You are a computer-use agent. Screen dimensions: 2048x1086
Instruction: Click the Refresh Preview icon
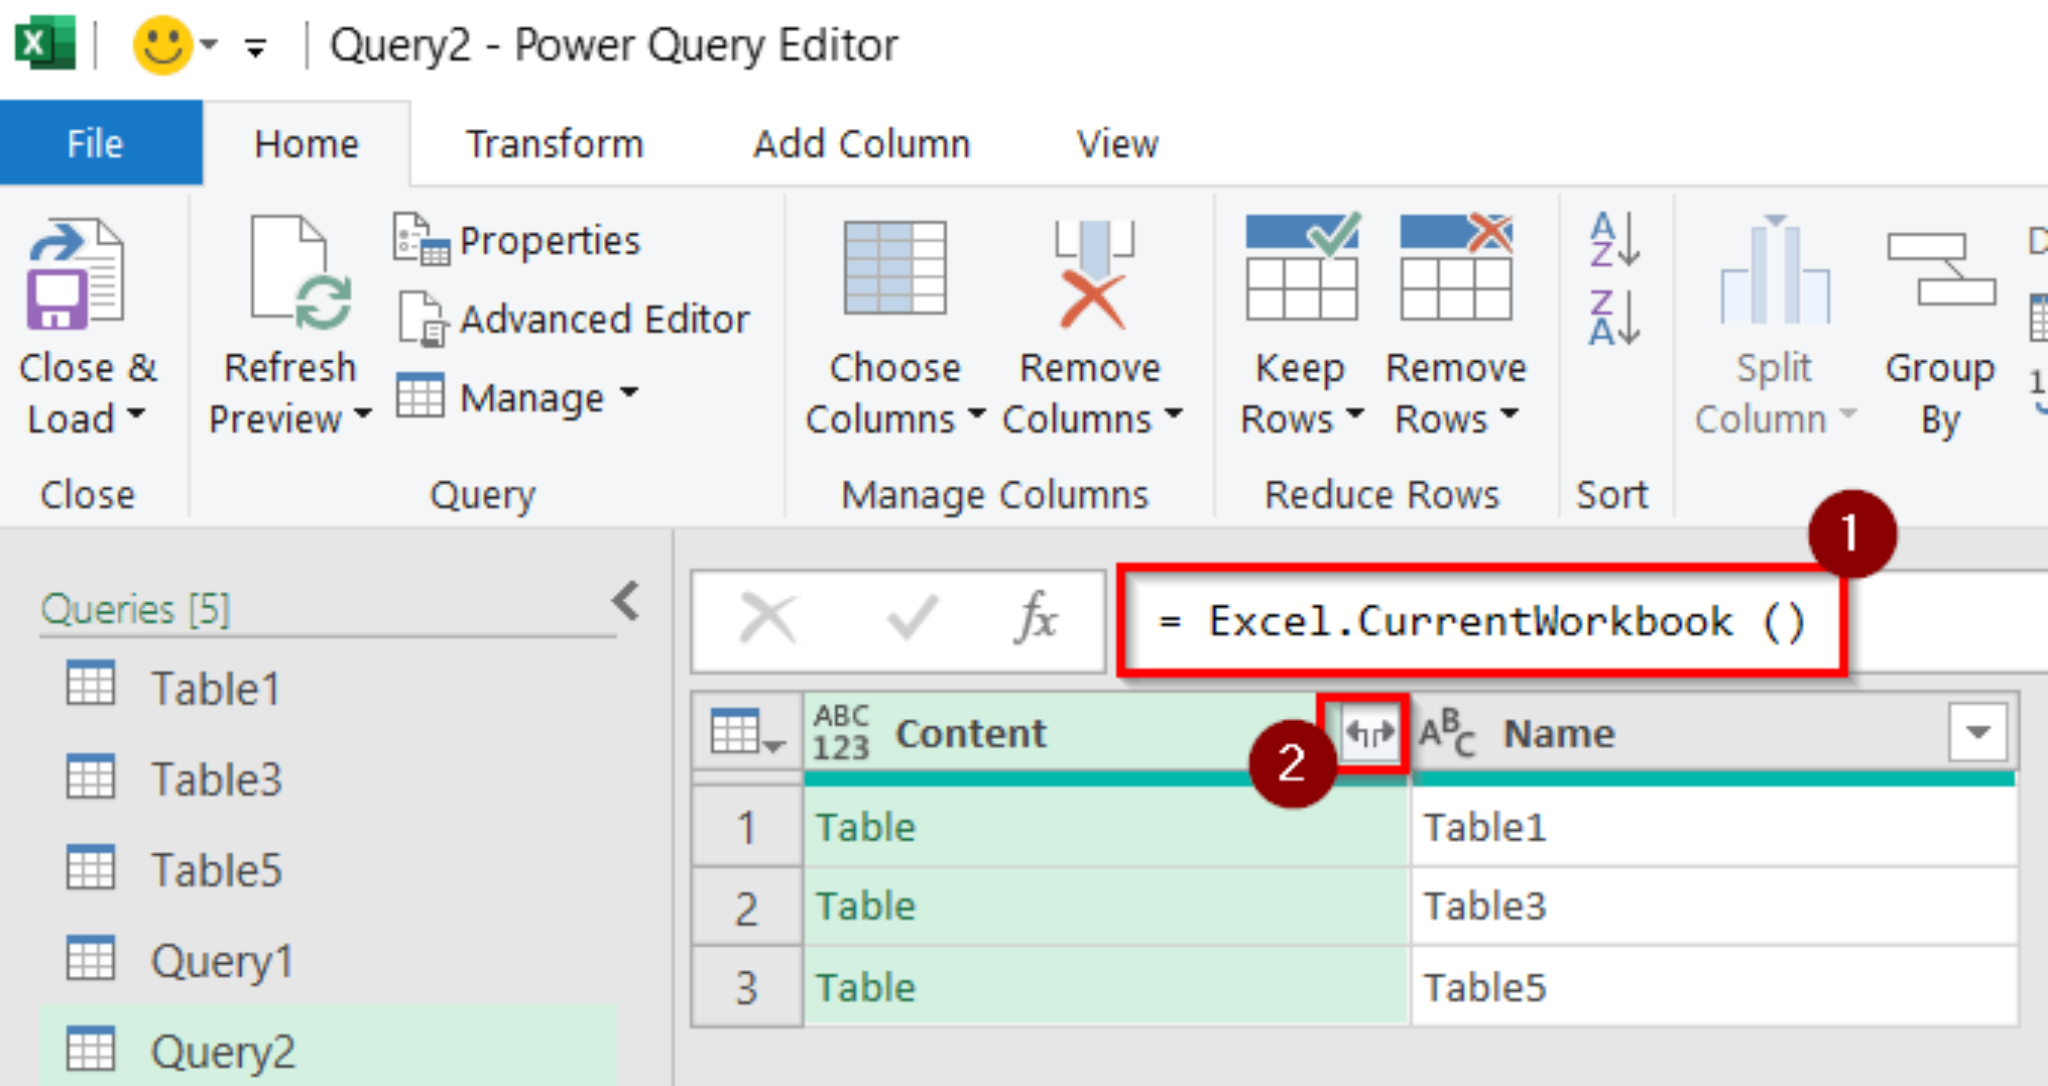(x=300, y=272)
